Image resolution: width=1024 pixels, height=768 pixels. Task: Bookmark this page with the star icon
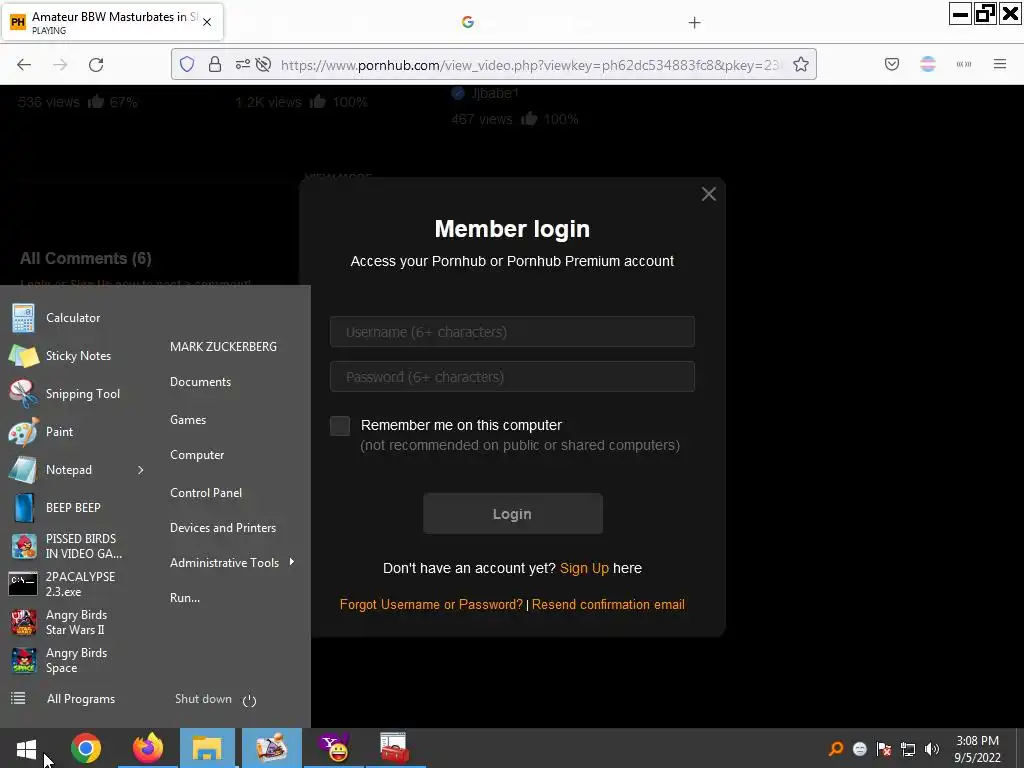[801, 64]
